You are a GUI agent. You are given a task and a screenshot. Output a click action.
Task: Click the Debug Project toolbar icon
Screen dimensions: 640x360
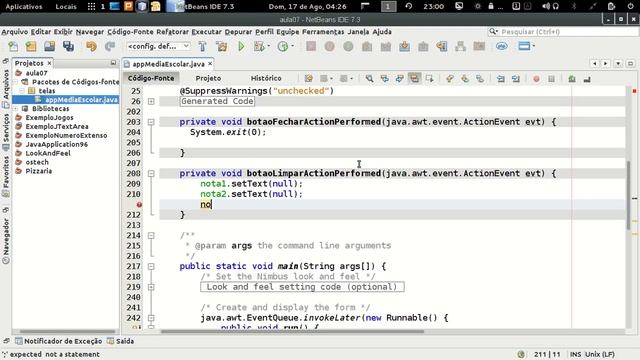click(x=259, y=47)
